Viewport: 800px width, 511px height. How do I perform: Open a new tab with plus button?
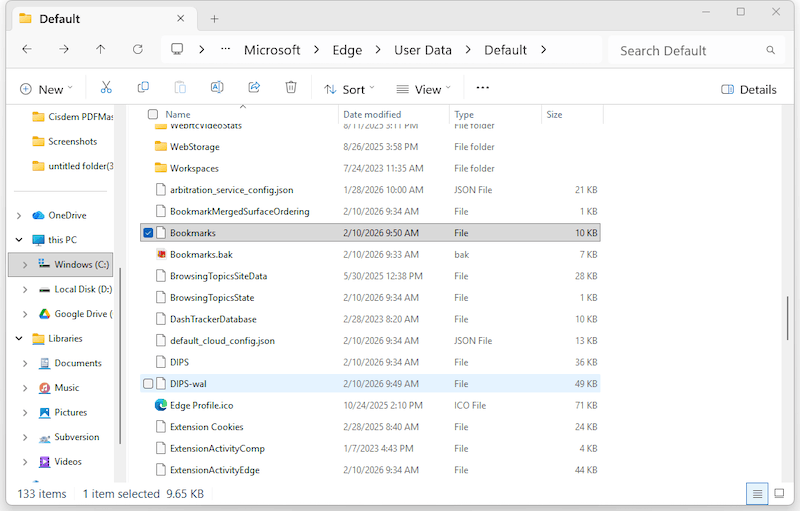pyautogui.click(x=214, y=18)
